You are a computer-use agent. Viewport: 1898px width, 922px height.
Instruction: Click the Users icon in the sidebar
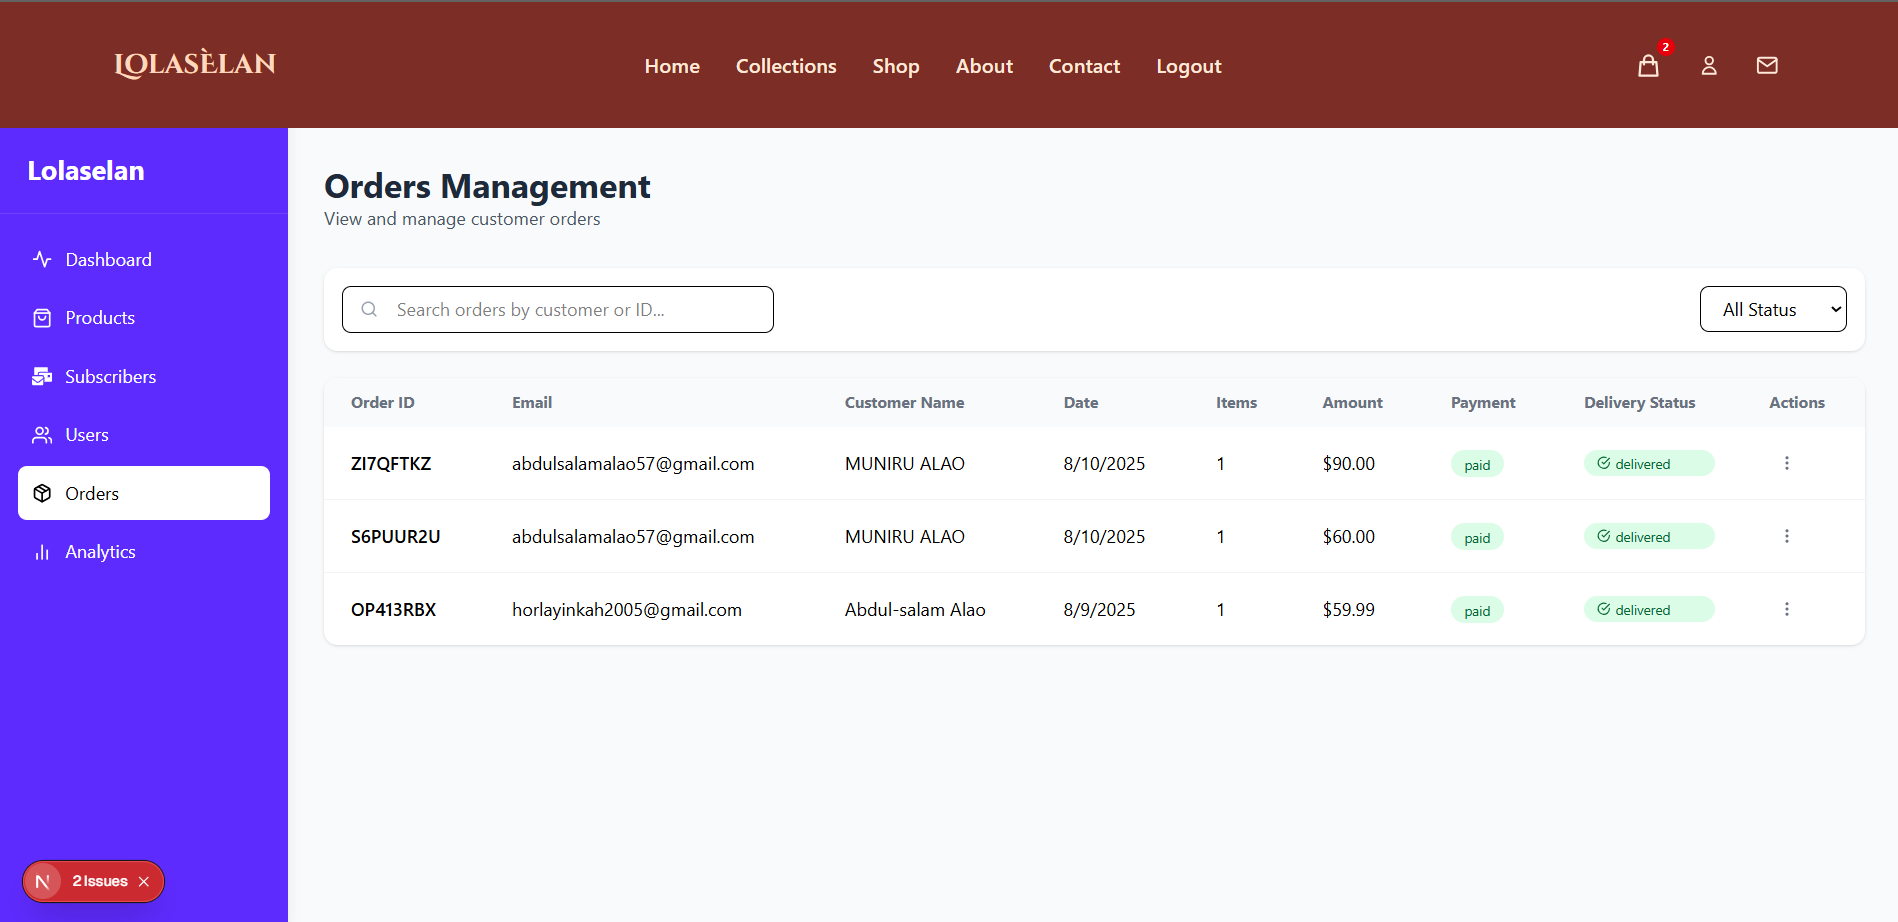click(41, 434)
